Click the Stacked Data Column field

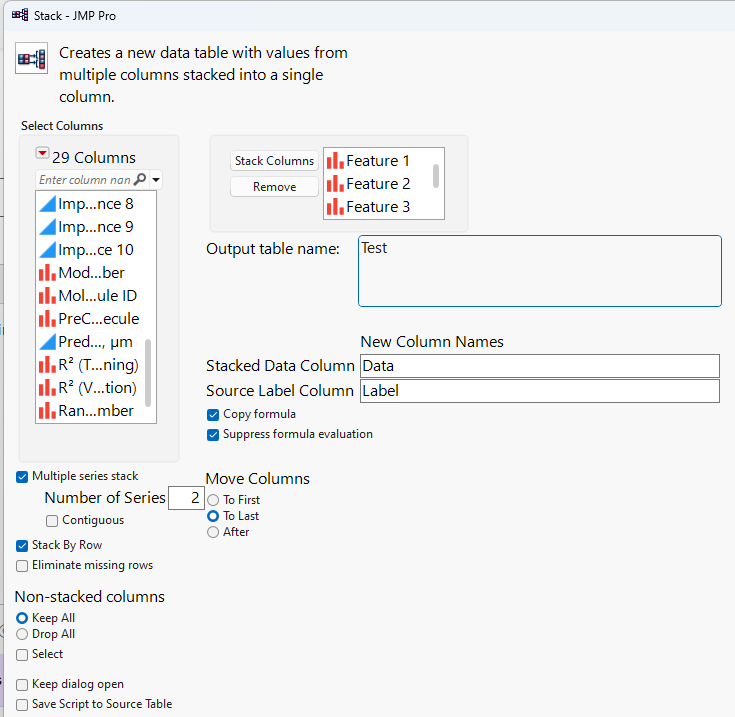point(540,366)
